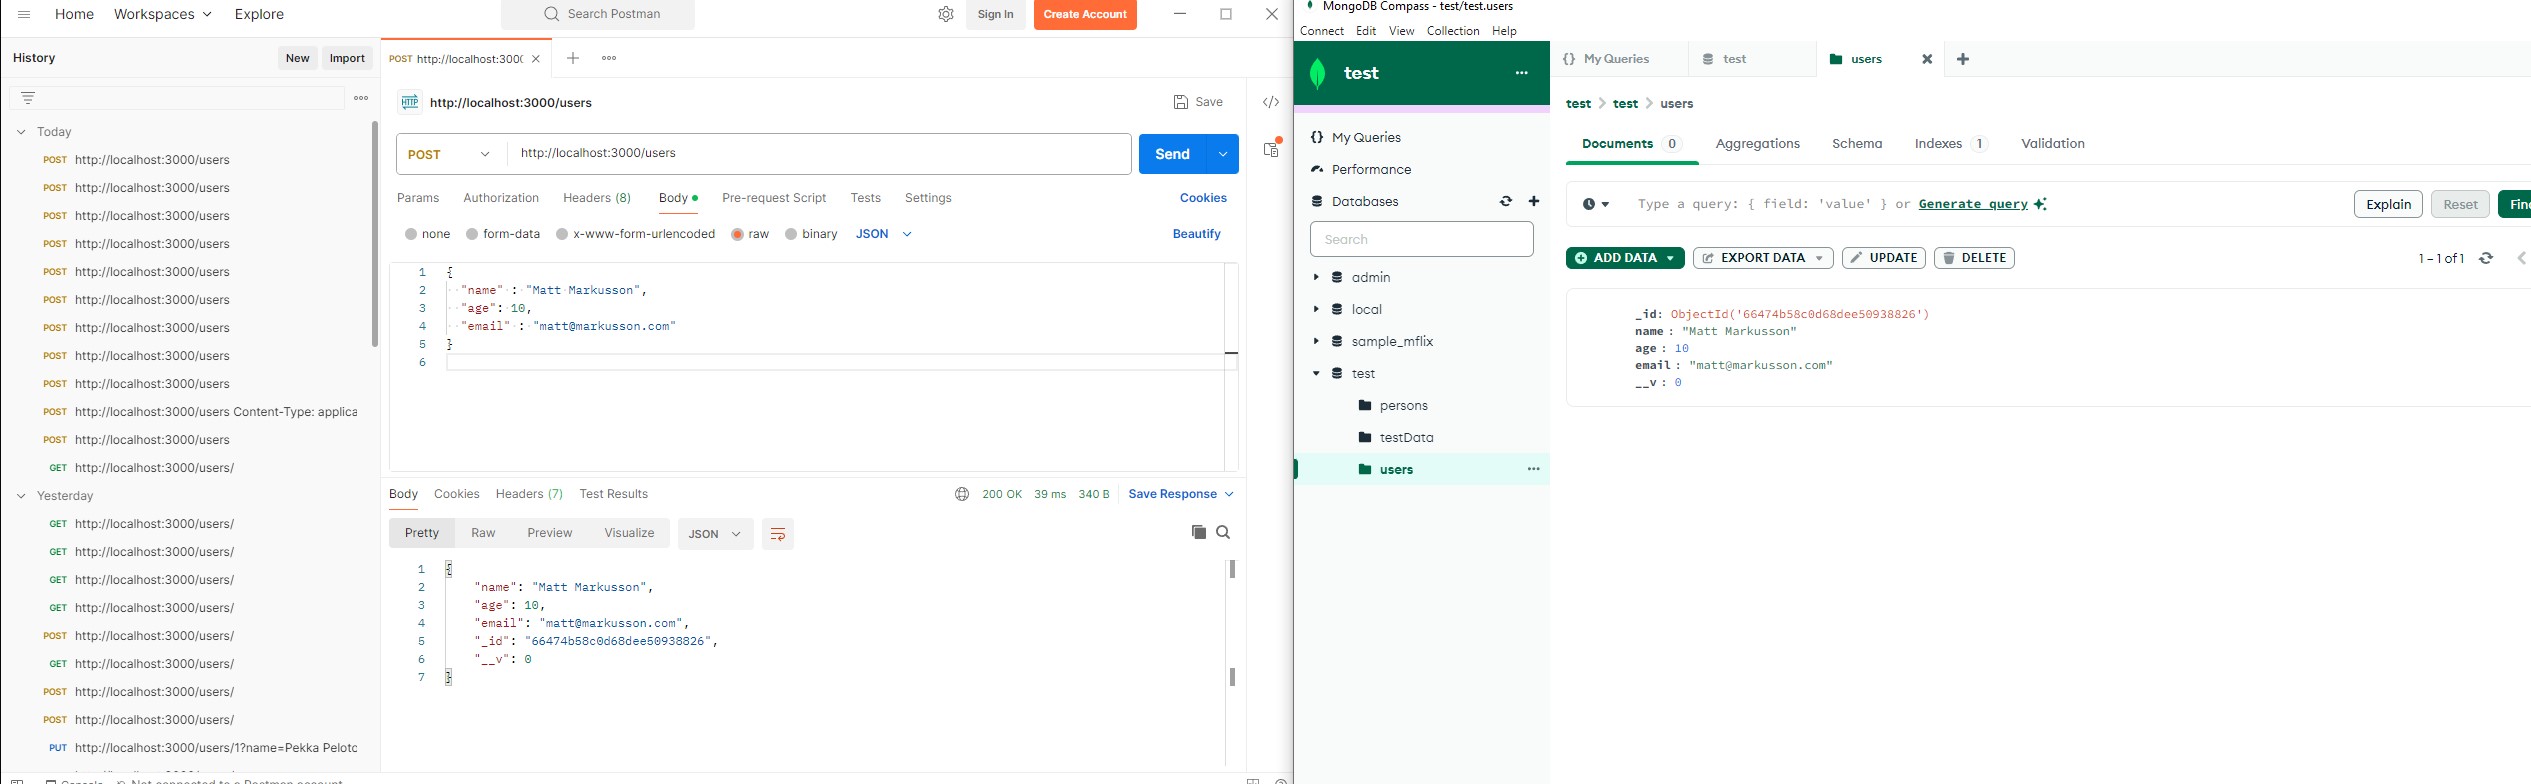Open Postman settings gear icon
The width and height of the screenshot is (2531, 784).
tap(945, 15)
